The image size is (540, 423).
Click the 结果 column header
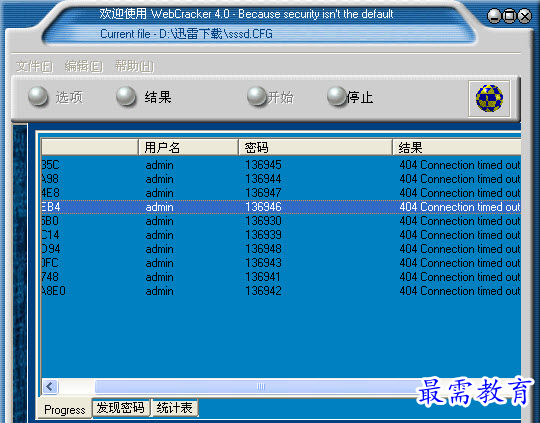pyautogui.click(x=457, y=147)
